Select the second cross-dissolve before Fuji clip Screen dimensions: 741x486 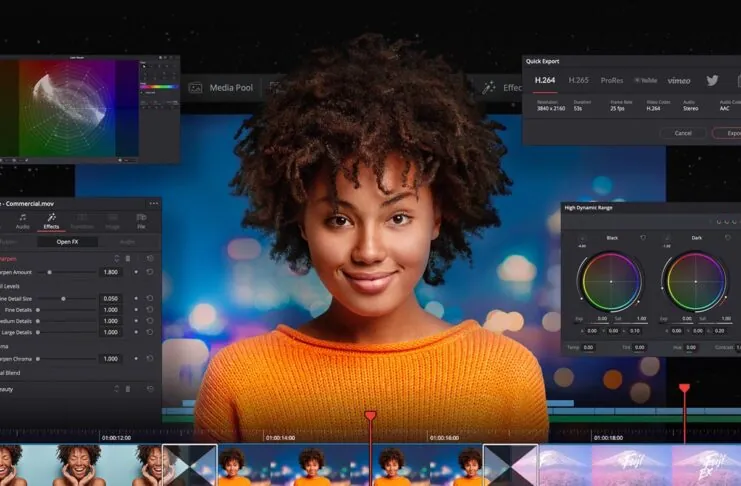510,465
